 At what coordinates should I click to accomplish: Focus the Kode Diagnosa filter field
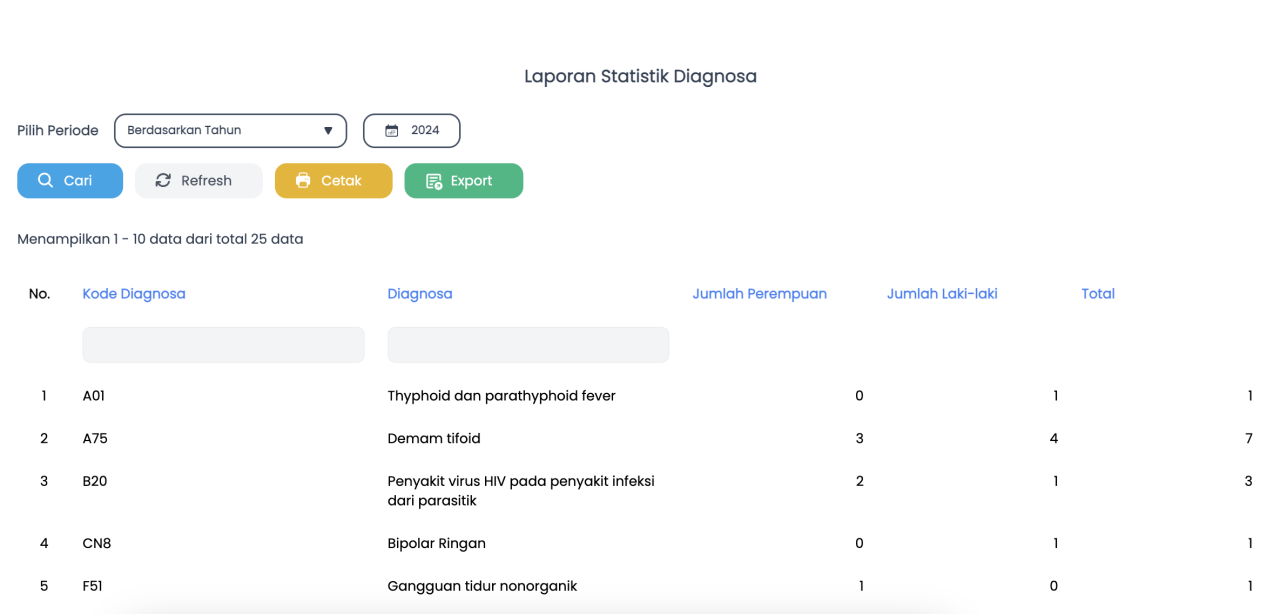coord(223,345)
